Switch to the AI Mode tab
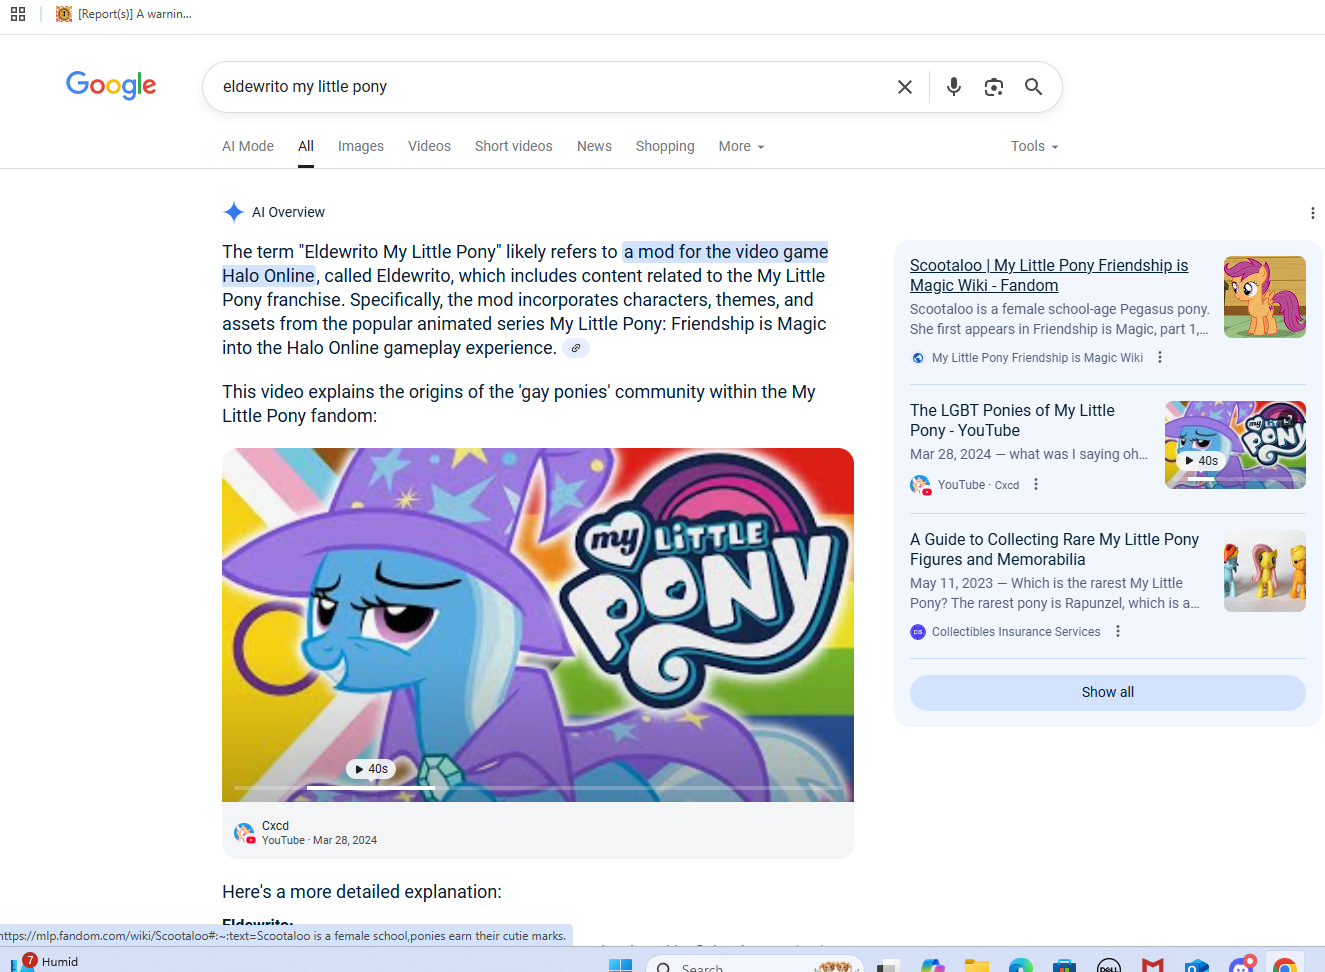The height and width of the screenshot is (972, 1325). pyautogui.click(x=248, y=146)
